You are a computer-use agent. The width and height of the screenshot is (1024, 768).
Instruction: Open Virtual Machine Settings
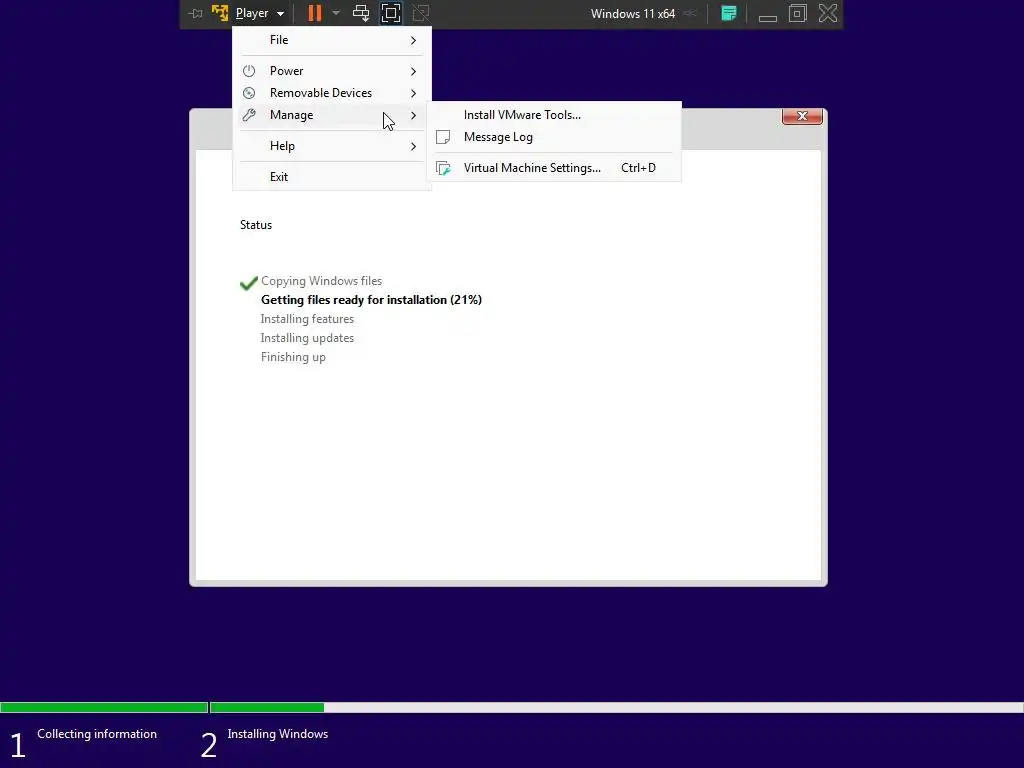pos(554,168)
